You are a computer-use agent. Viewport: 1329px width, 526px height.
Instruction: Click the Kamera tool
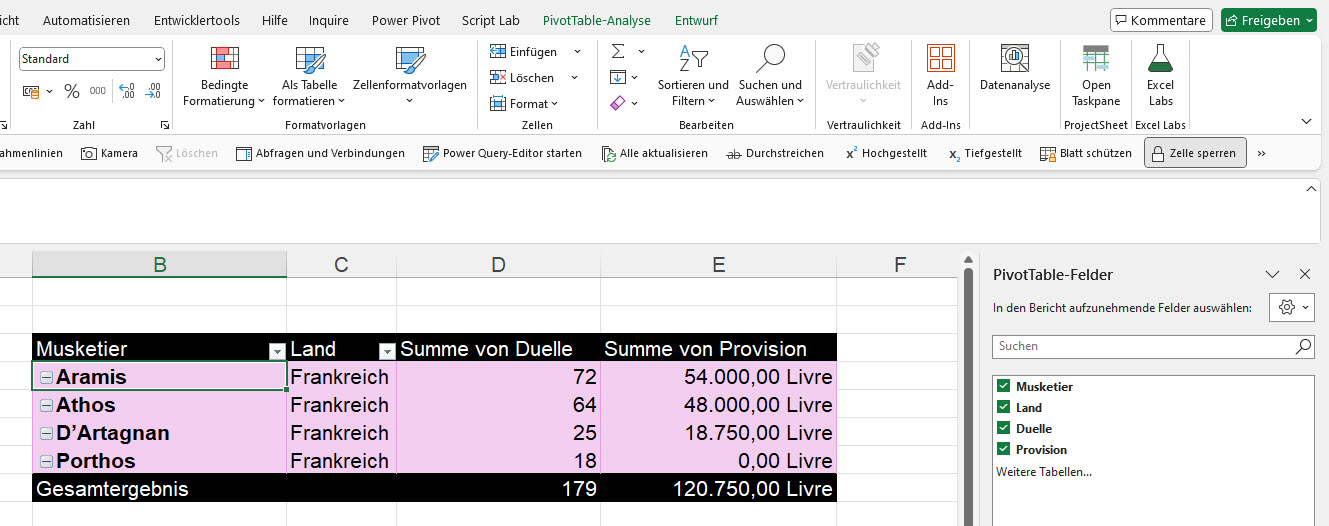(x=110, y=153)
